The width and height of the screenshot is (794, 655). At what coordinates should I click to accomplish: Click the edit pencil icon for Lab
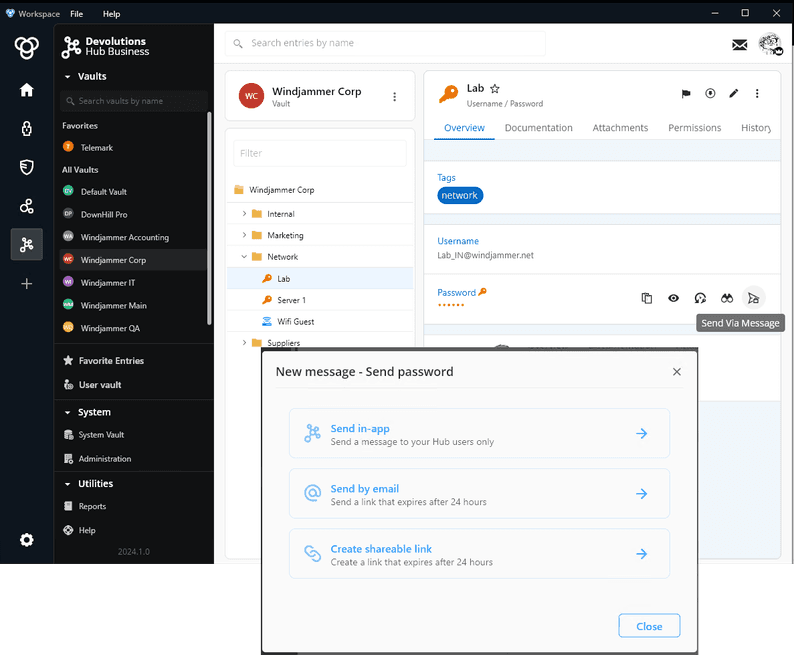pyautogui.click(x=733, y=94)
